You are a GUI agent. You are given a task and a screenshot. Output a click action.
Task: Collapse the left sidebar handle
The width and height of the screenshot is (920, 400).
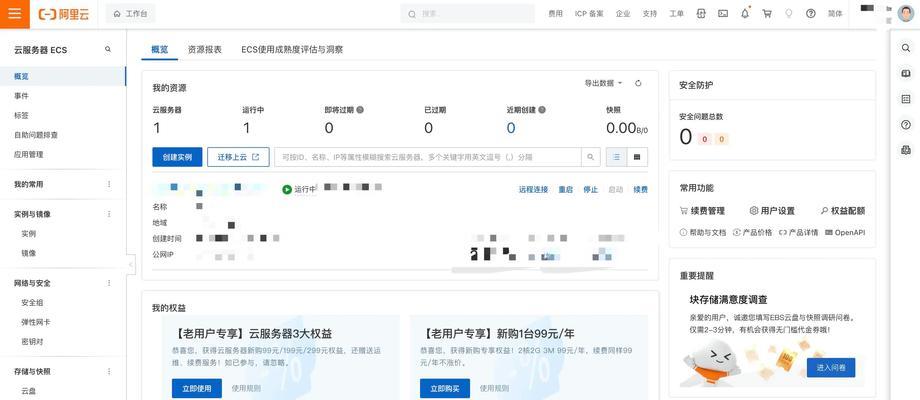click(130, 265)
